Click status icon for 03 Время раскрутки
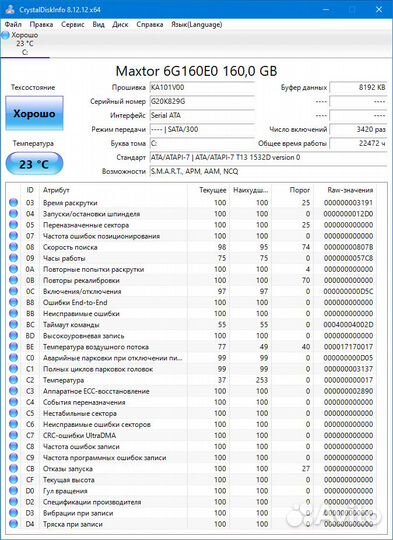The image size is (393, 540). tap(13, 202)
